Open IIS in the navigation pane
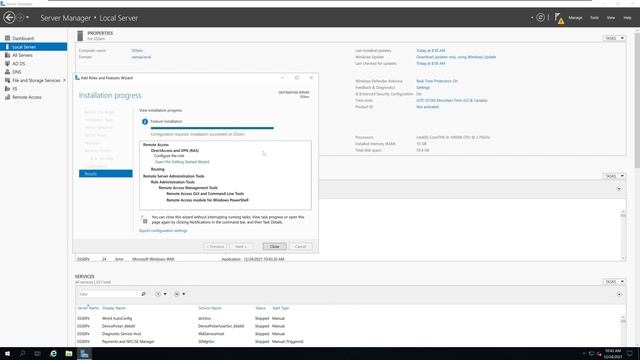Viewport: 640px width, 360px height. (15, 89)
